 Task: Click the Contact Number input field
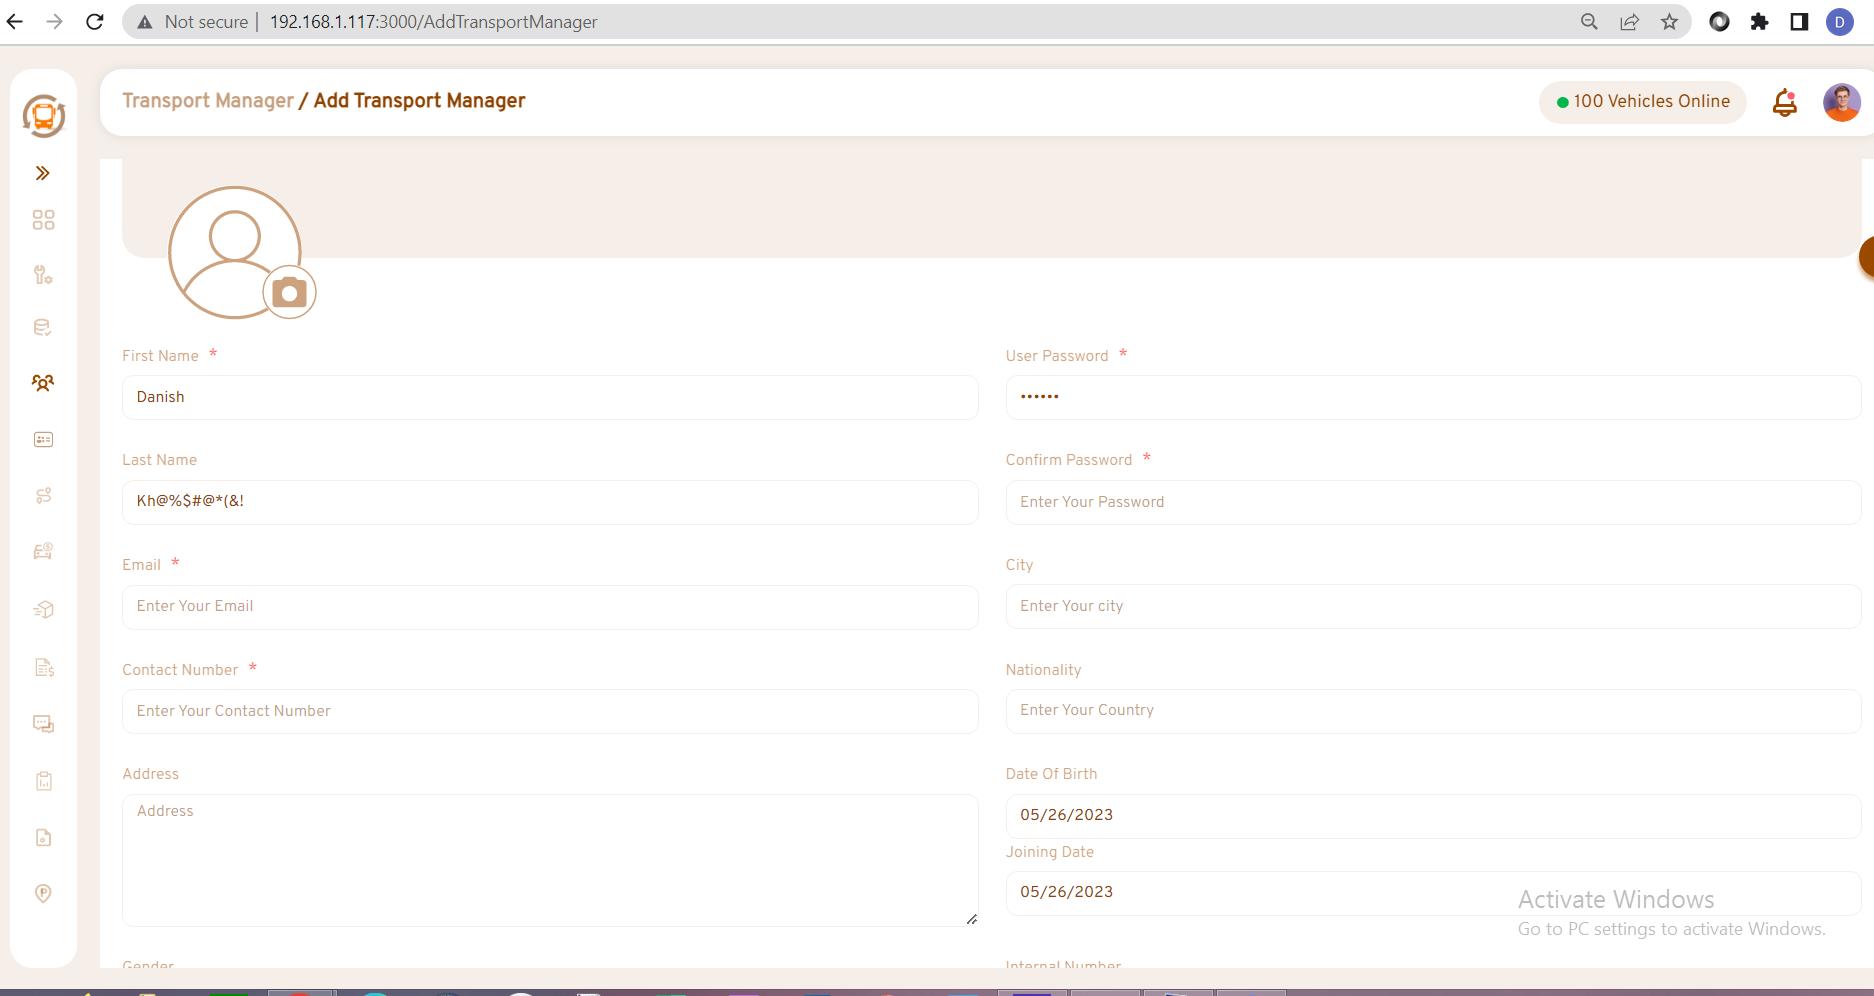coord(550,711)
